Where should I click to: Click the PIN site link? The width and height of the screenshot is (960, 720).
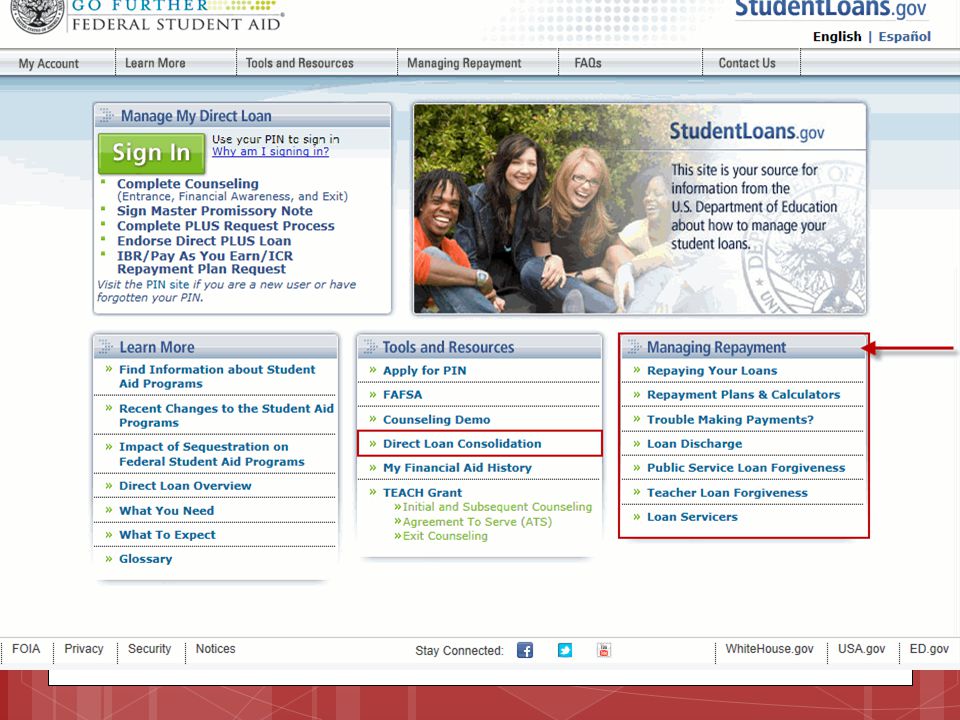coord(167,285)
